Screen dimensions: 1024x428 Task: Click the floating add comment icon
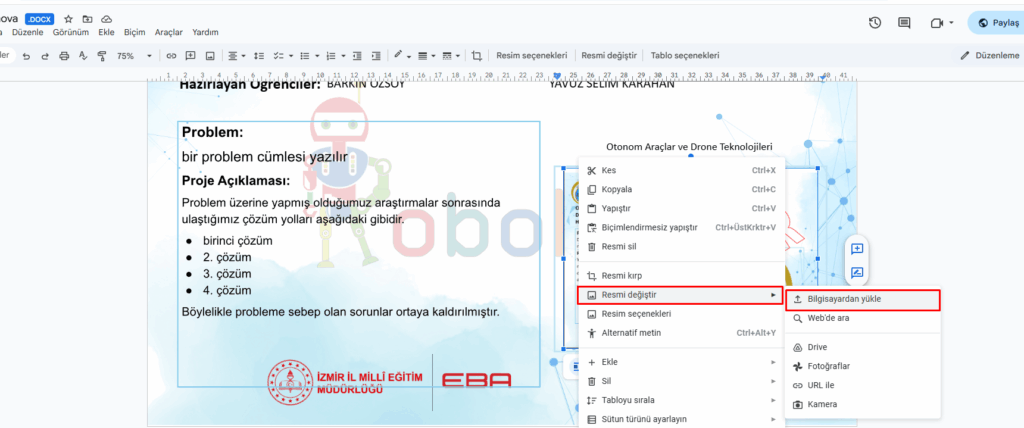[x=857, y=249]
